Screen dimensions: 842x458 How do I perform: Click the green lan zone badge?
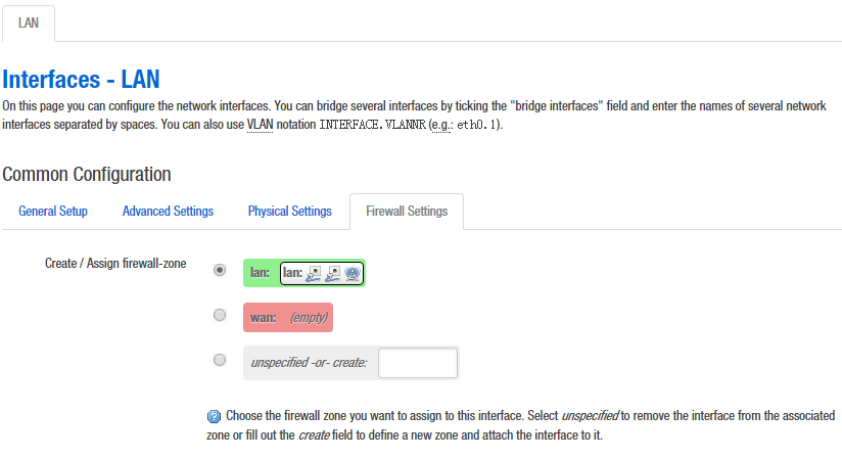pos(261,272)
